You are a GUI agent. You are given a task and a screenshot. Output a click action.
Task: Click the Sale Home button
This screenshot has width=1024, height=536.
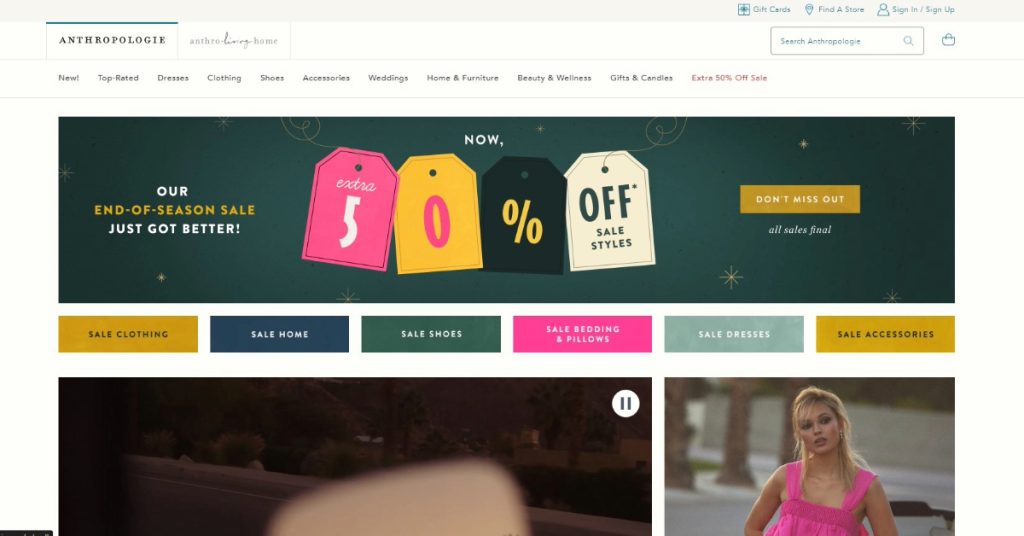(280, 334)
